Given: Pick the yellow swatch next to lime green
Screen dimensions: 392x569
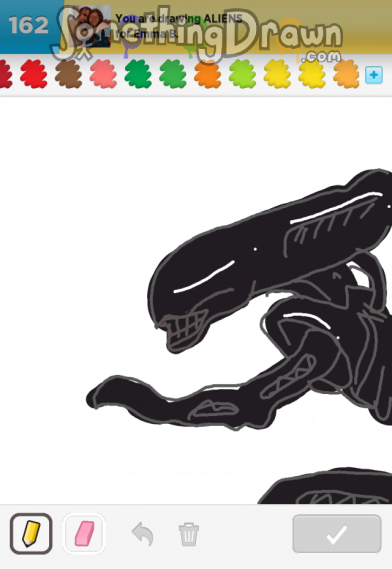Looking at the screenshot, I should [x=277, y=74].
